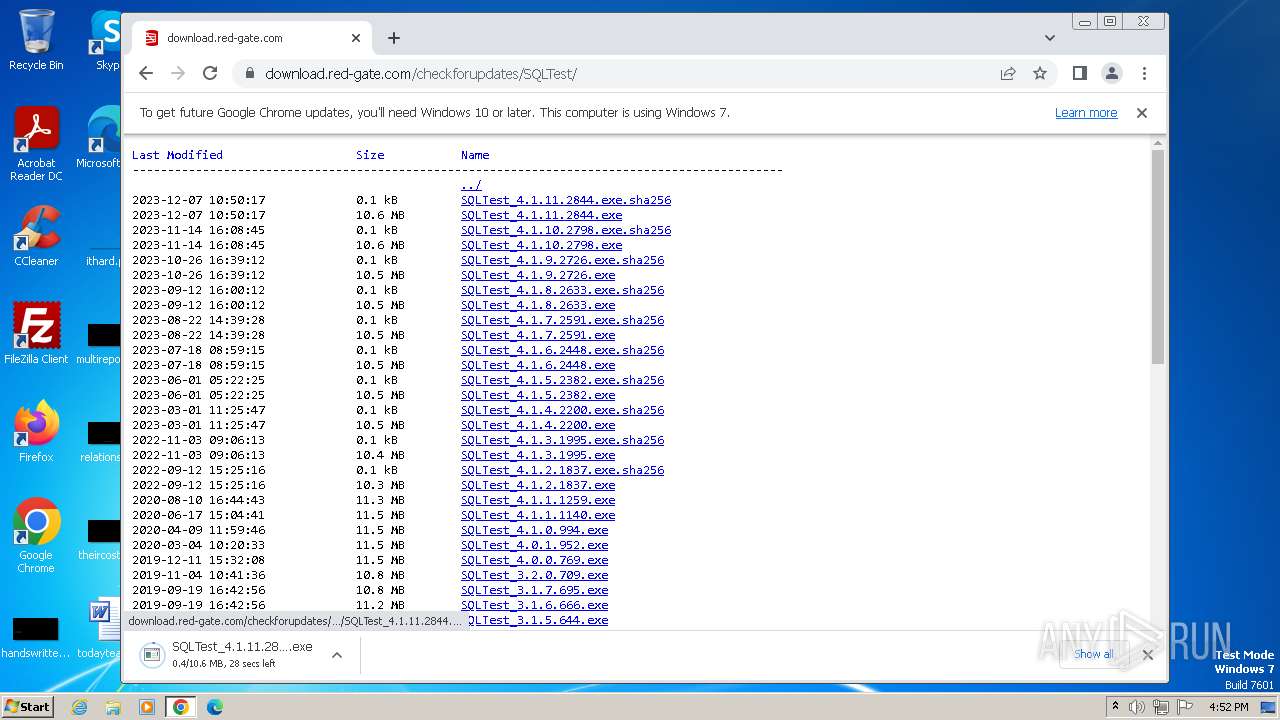1280x720 pixels.
Task: Open the downloading SQLTest_4.1.11 item
Action: click(x=229, y=655)
